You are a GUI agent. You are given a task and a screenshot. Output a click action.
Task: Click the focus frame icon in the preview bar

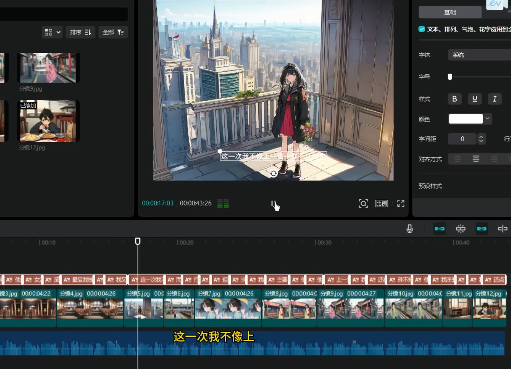tap(363, 203)
